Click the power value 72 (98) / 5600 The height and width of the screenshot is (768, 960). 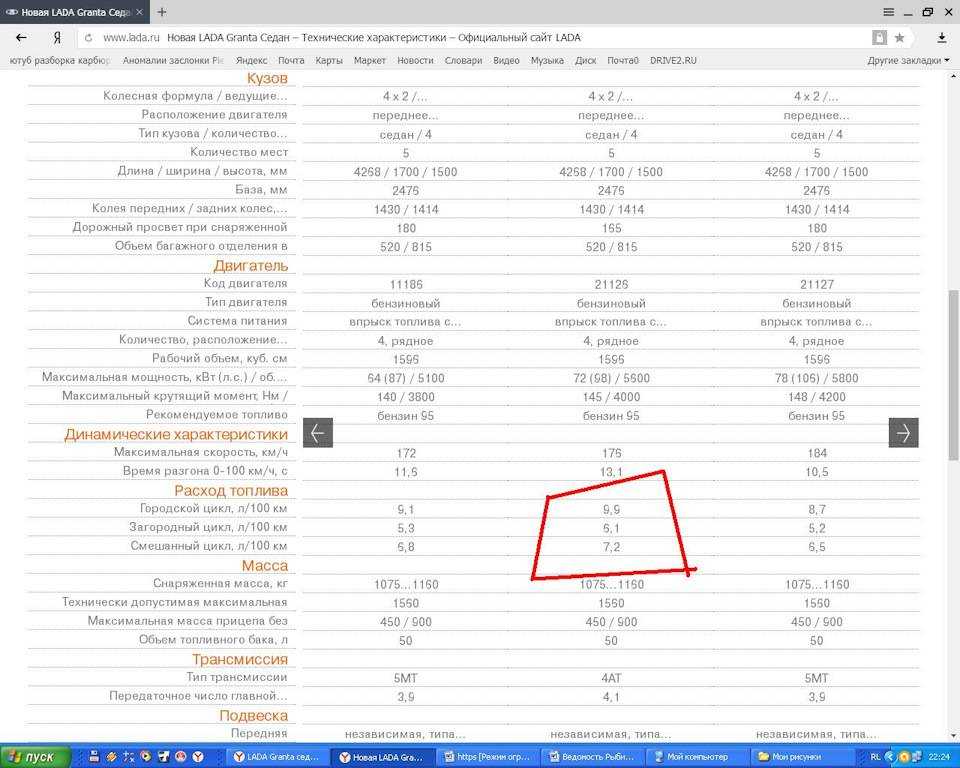pos(611,378)
